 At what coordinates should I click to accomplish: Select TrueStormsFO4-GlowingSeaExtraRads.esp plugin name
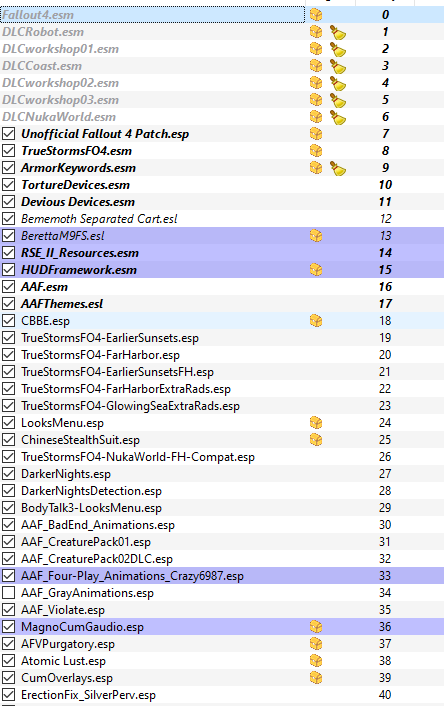(130, 406)
